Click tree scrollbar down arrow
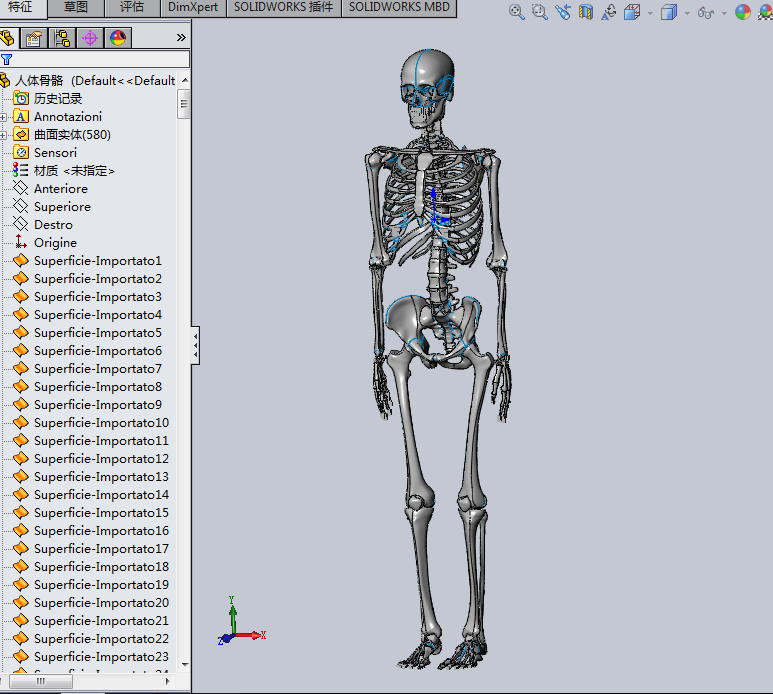Viewport: 773px width, 694px height. [185, 664]
